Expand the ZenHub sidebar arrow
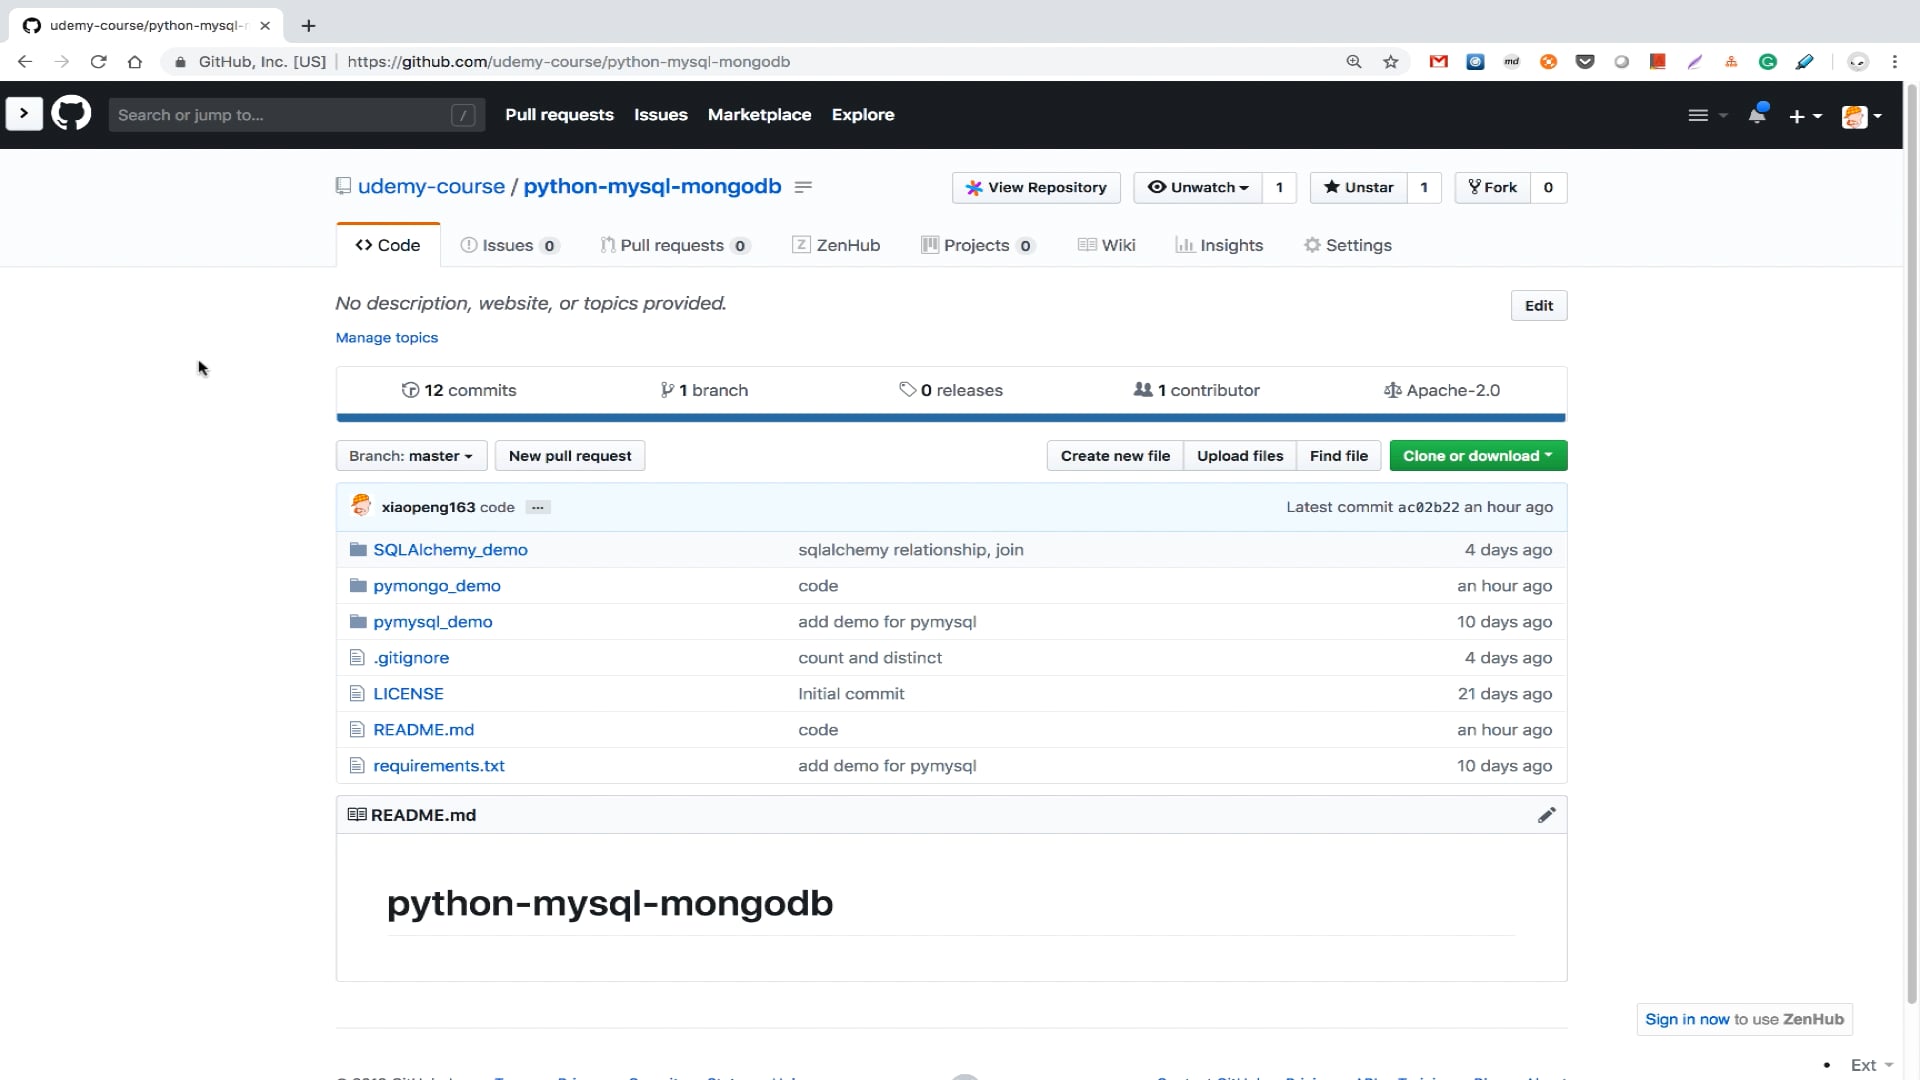1920x1080 pixels. (24, 114)
